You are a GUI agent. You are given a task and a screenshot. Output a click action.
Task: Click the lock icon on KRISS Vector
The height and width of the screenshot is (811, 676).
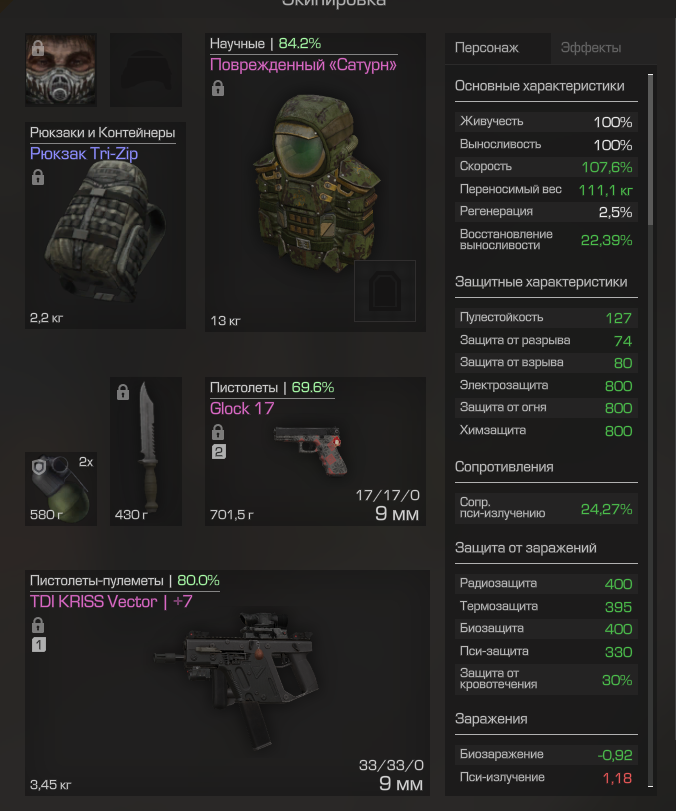tap(38, 625)
